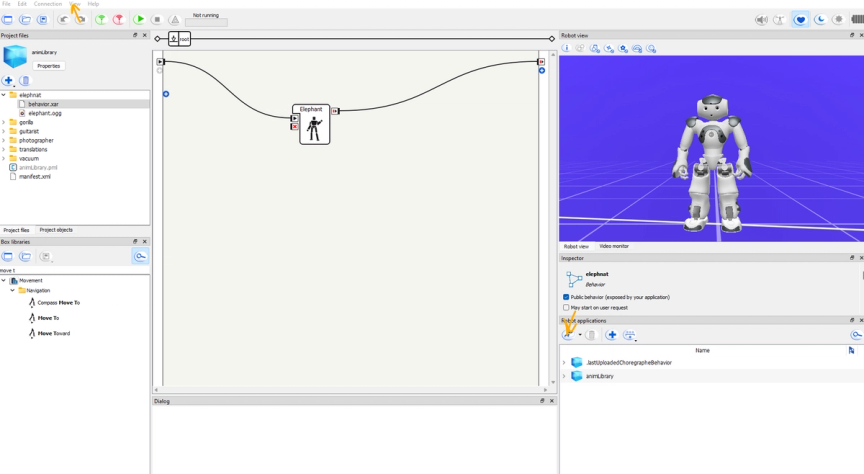864x474 pixels.
Task: Collapse the Navigation folder
Action: pyautogui.click(x=13, y=290)
